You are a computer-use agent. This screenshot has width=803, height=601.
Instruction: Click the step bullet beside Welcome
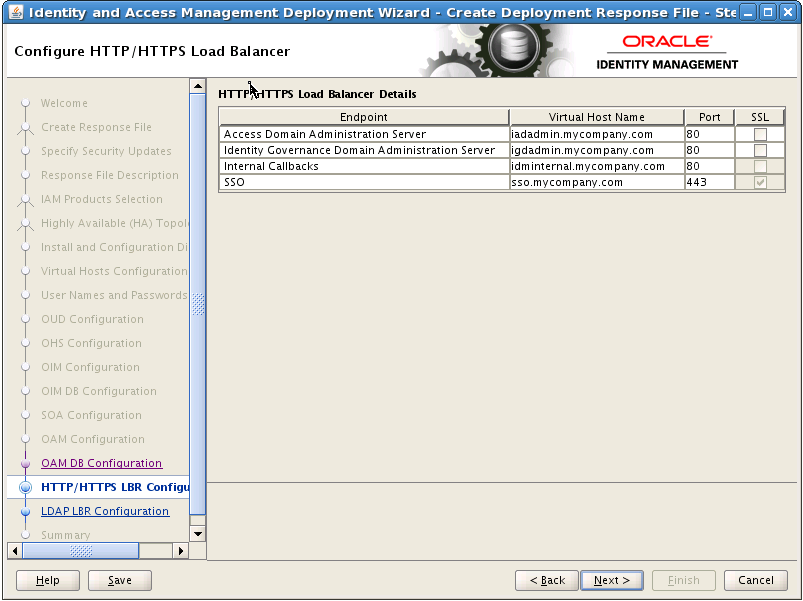pos(25,103)
